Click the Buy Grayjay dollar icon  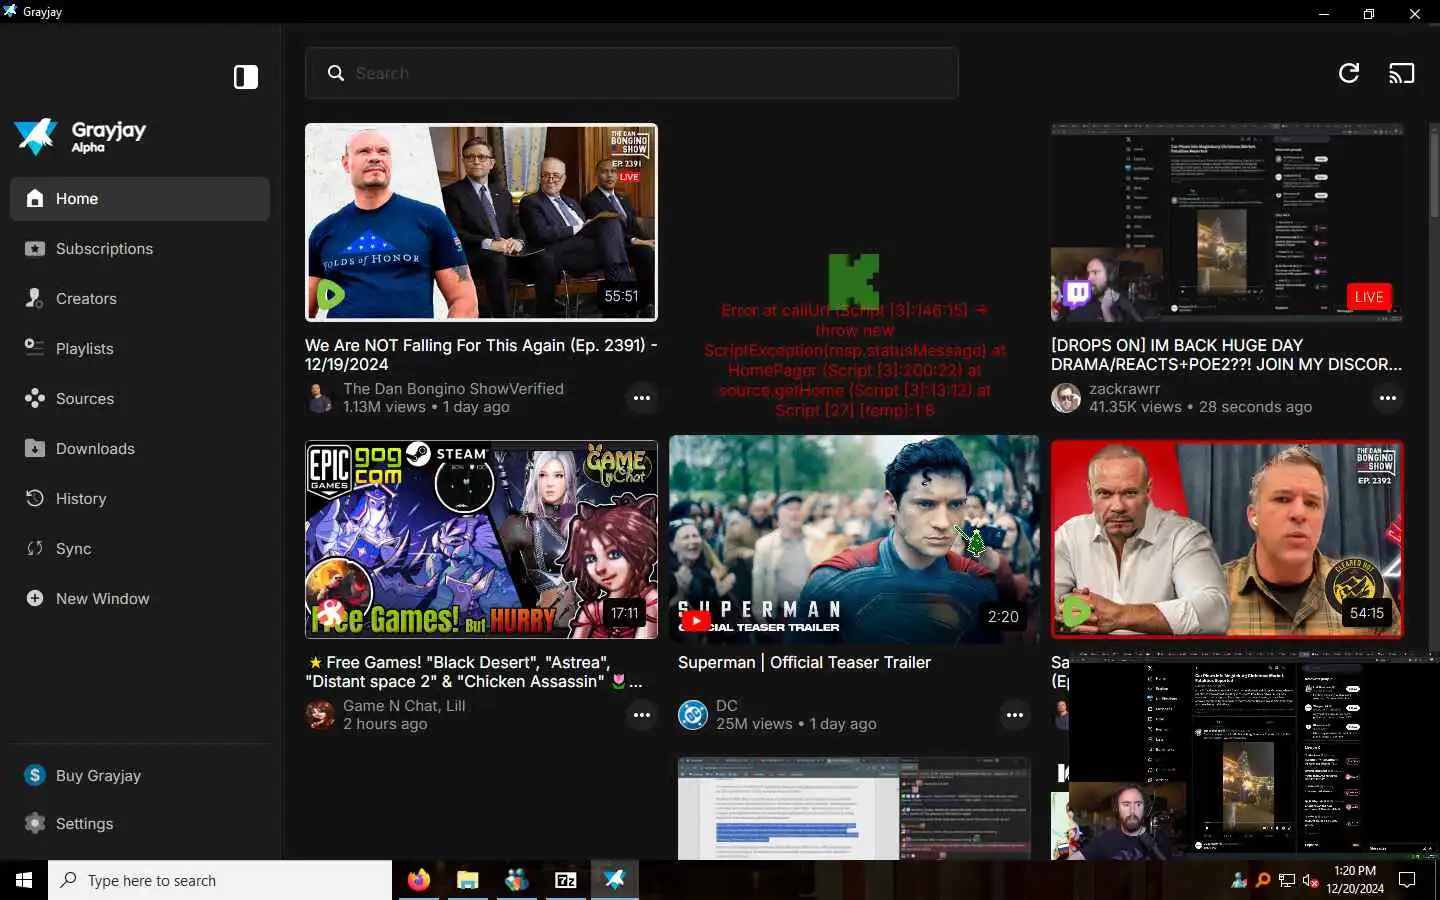point(35,775)
